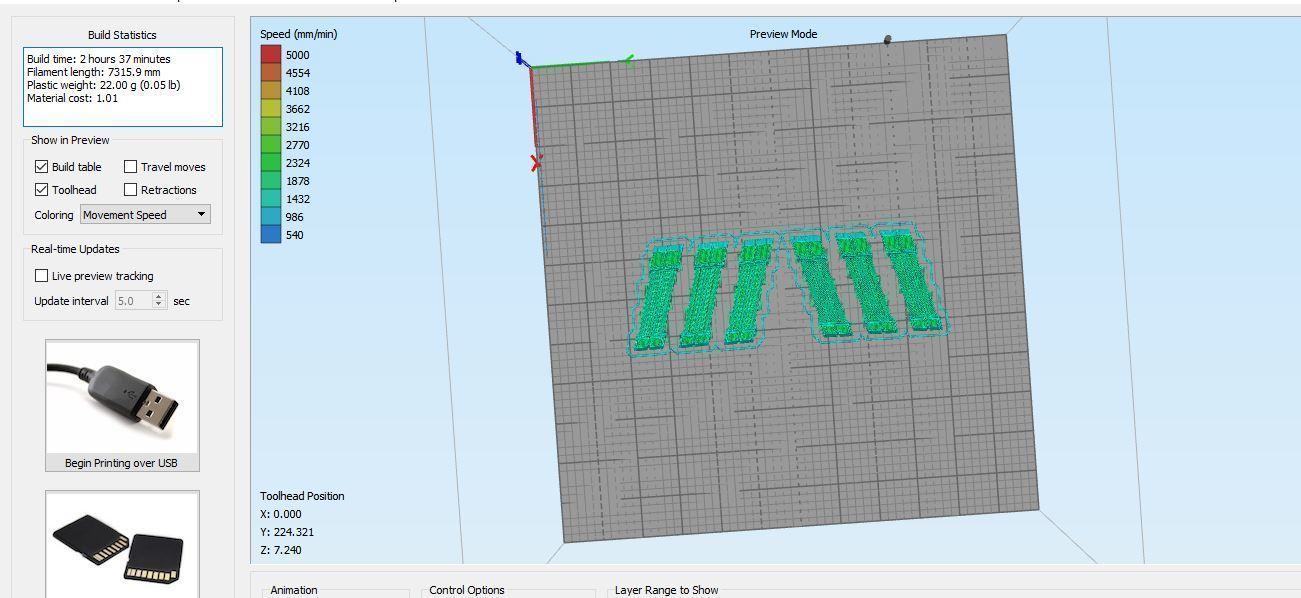Click the USB cable image for printing
Image resolution: width=1301 pixels, height=598 pixels.
click(x=122, y=397)
